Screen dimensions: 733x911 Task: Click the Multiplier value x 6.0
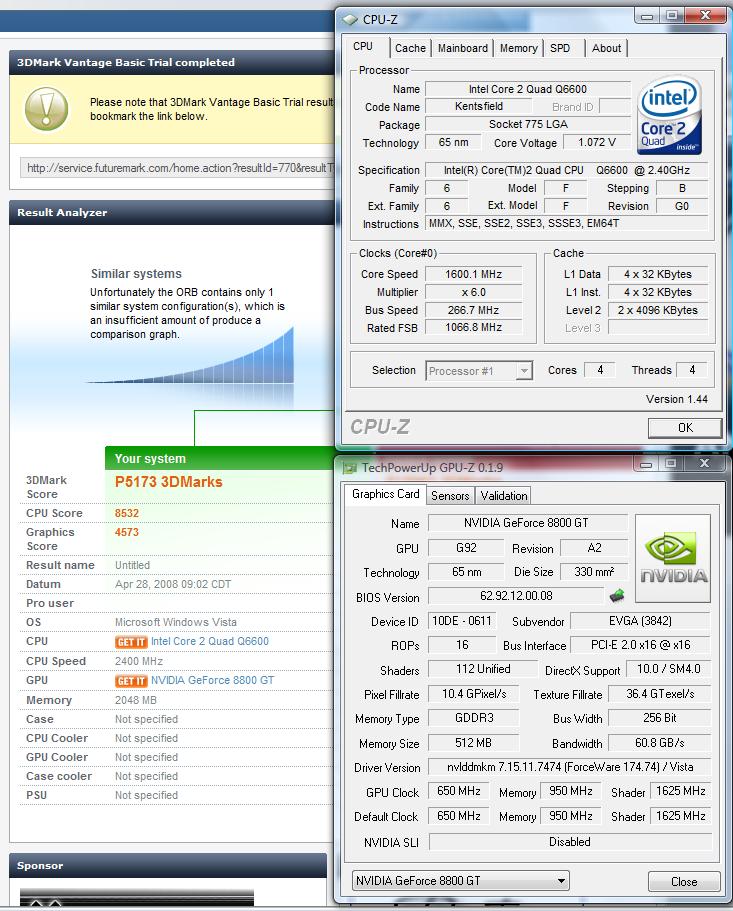473,292
